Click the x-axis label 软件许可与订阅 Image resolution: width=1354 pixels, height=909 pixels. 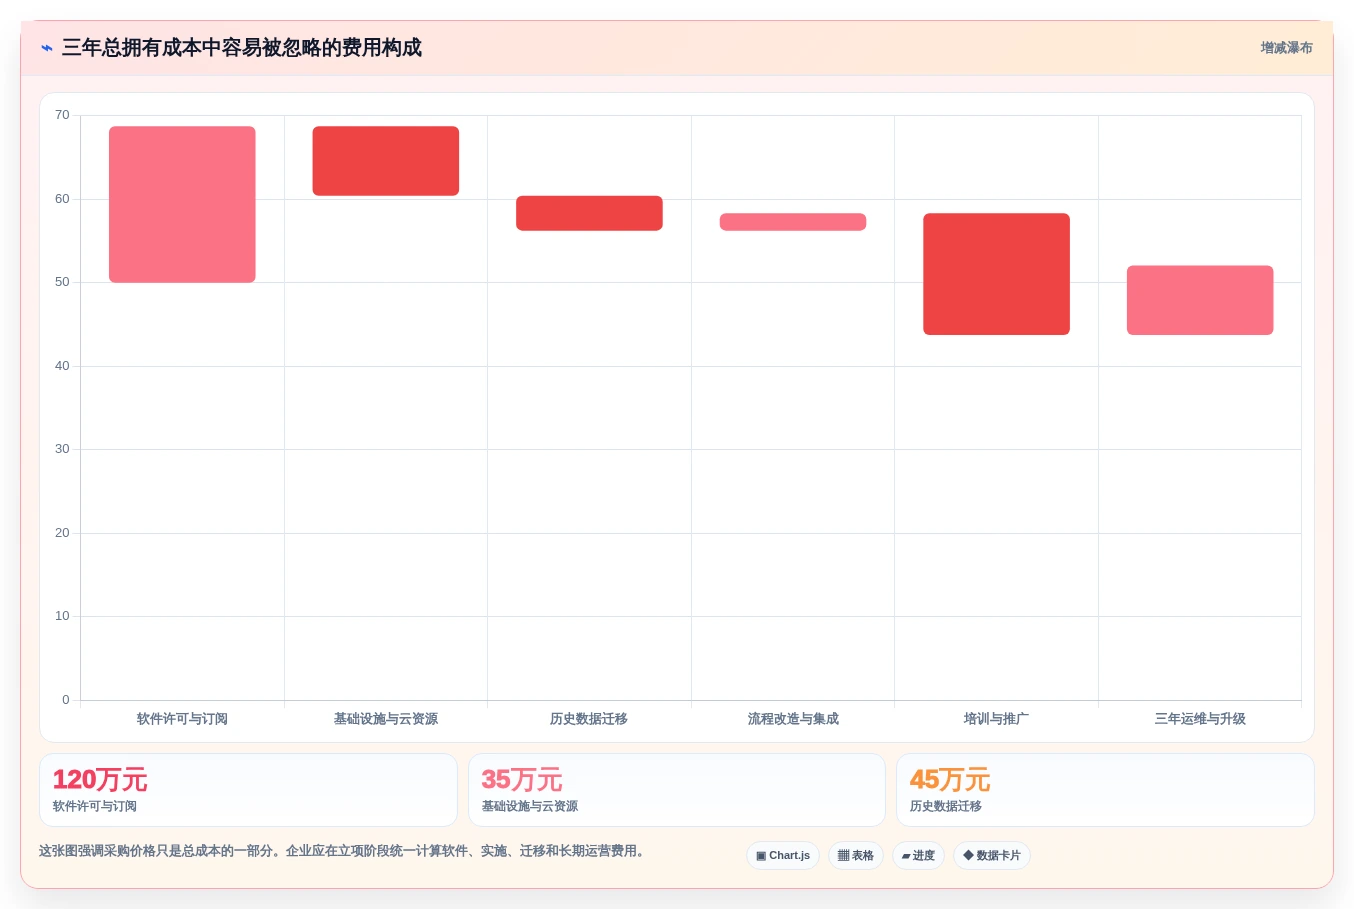(x=182, y=719)
